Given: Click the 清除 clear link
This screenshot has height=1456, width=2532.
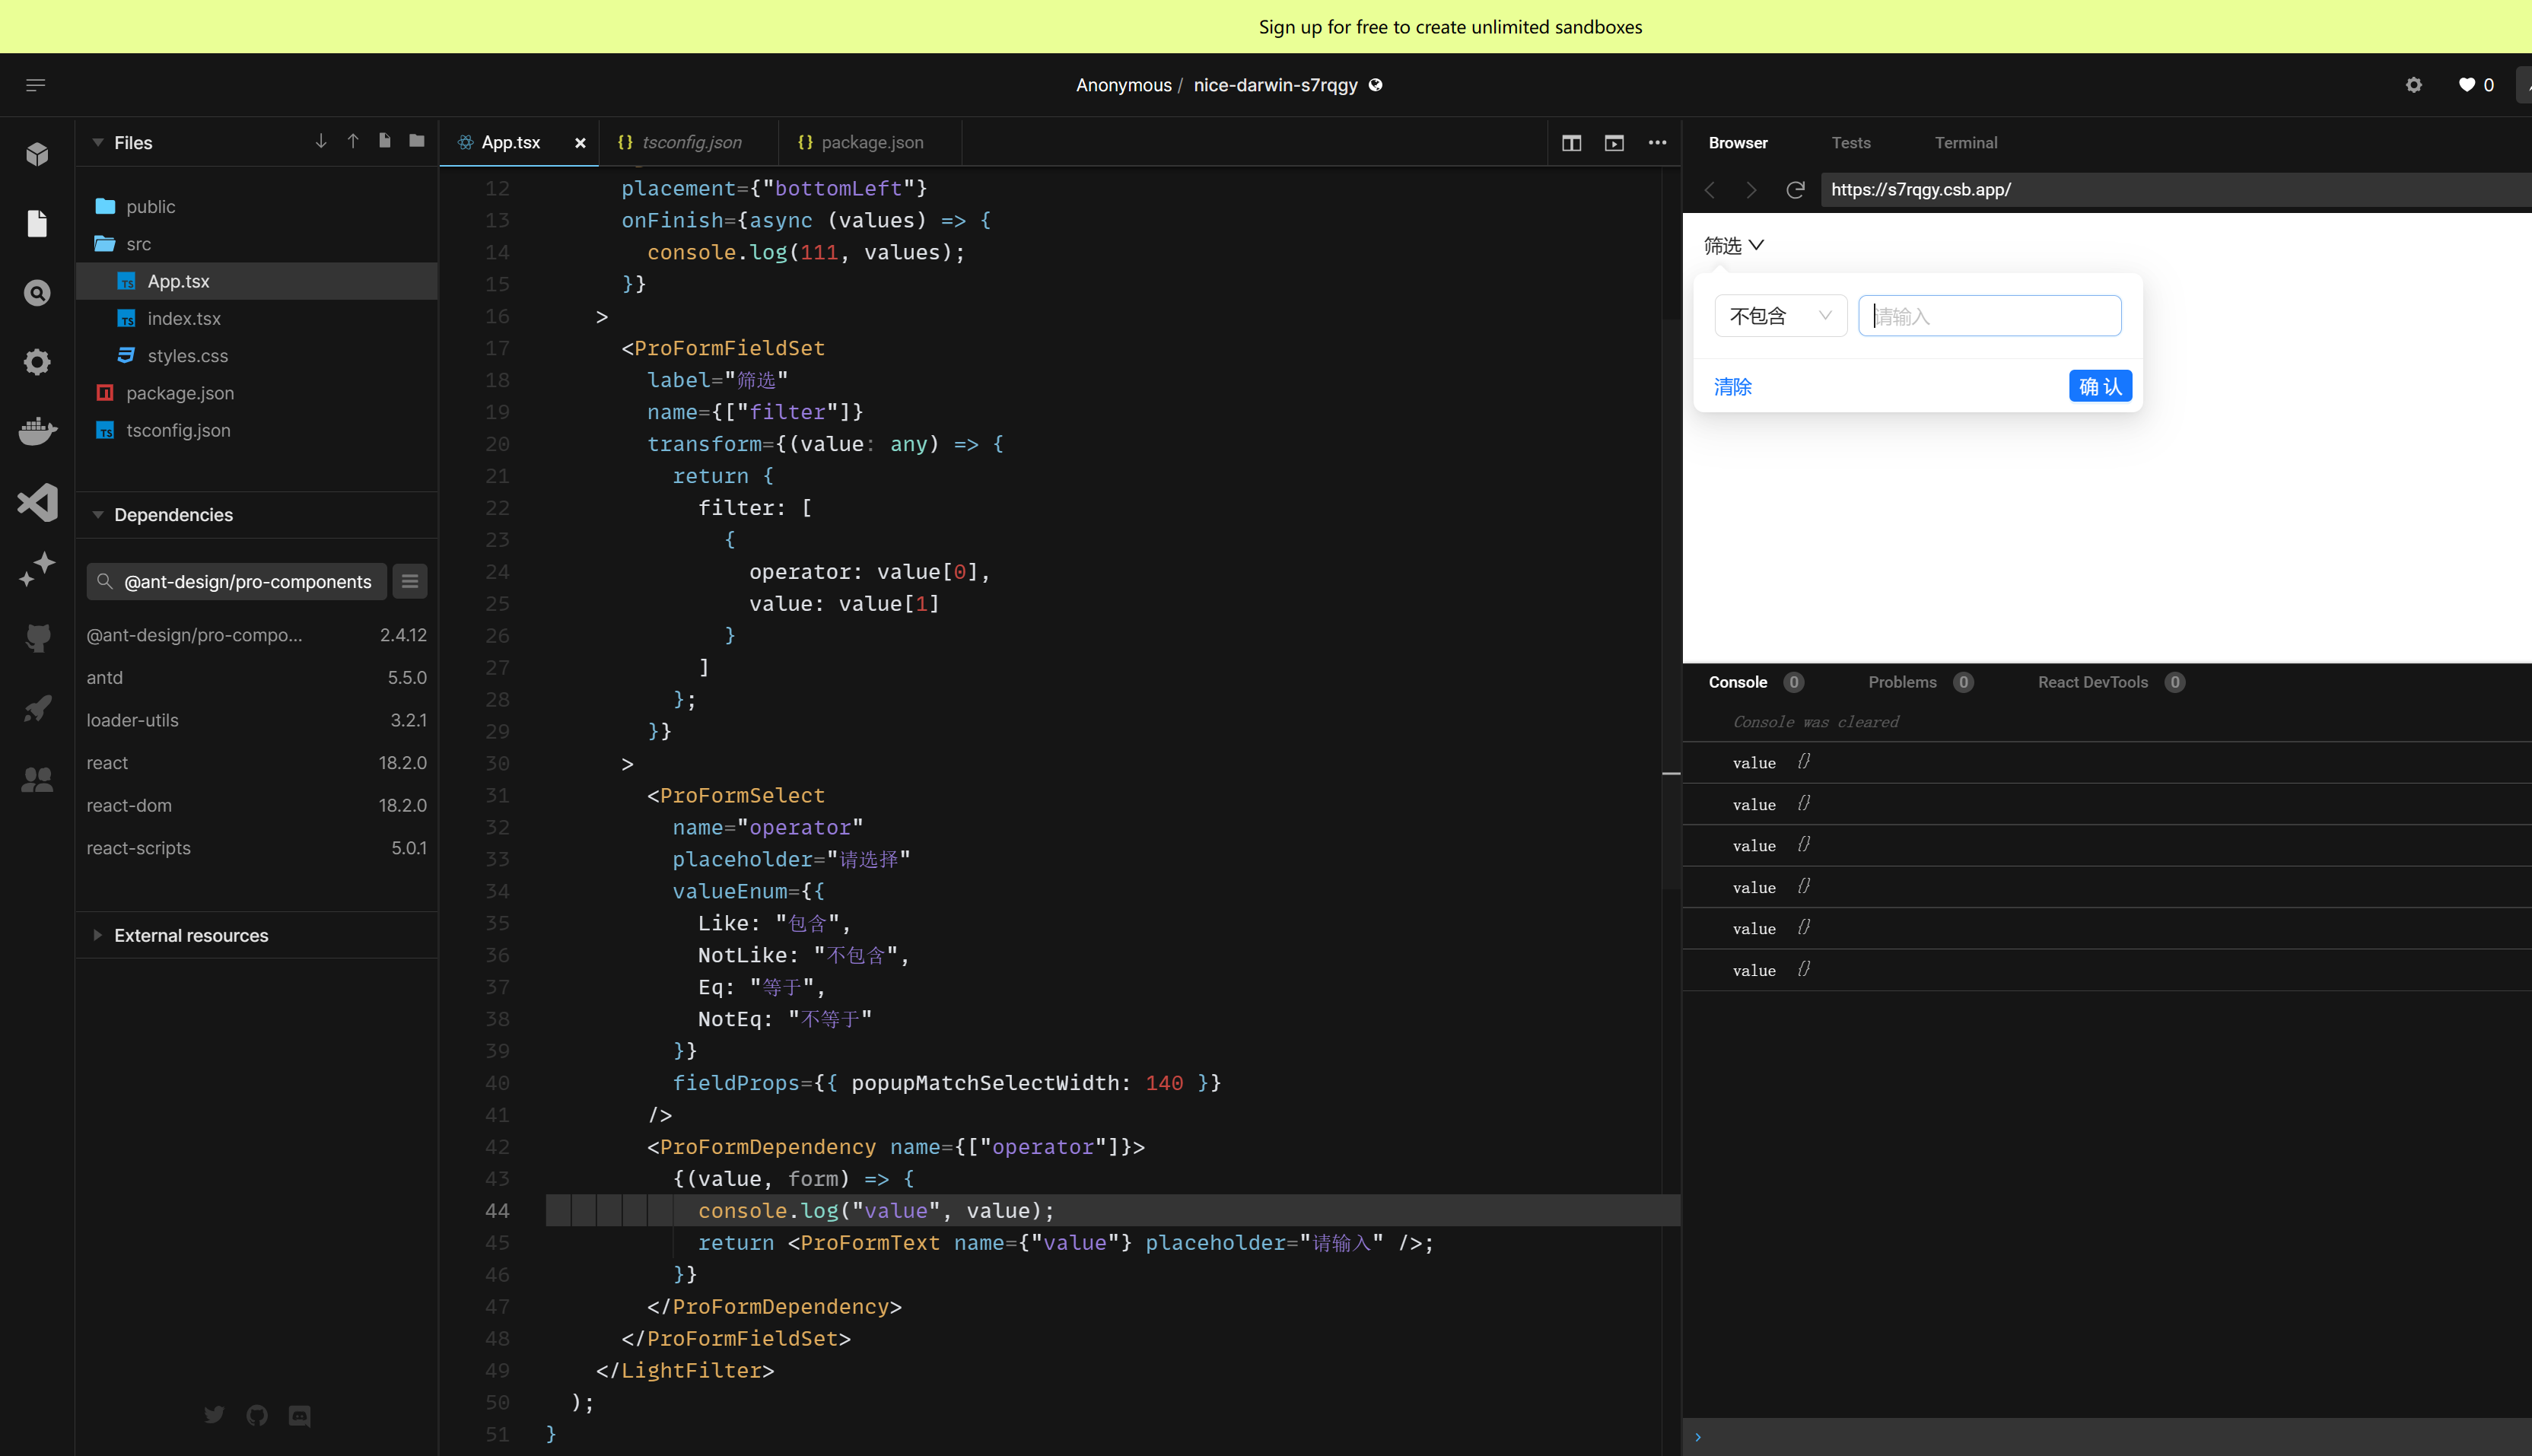Looking at the screenshot, I should (1732, 386).
